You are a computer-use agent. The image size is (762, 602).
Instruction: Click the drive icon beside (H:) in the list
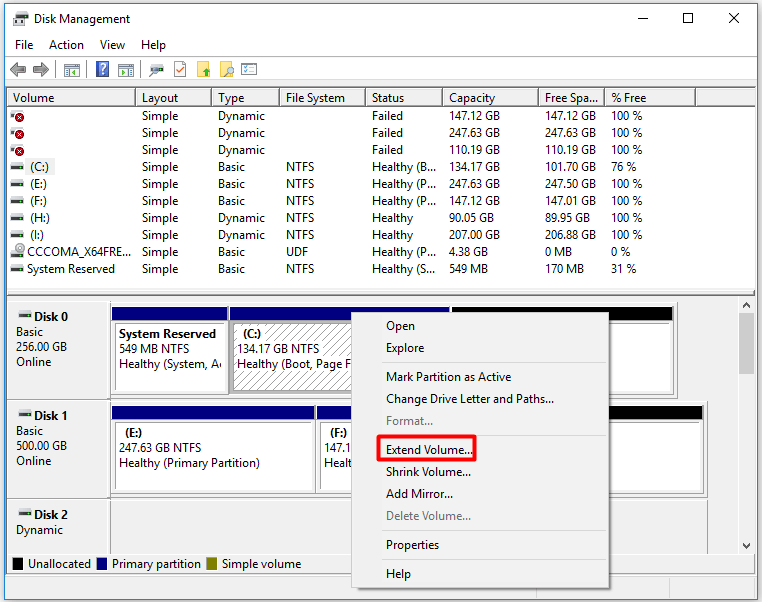pyautogui.click(x=17, y=218)
